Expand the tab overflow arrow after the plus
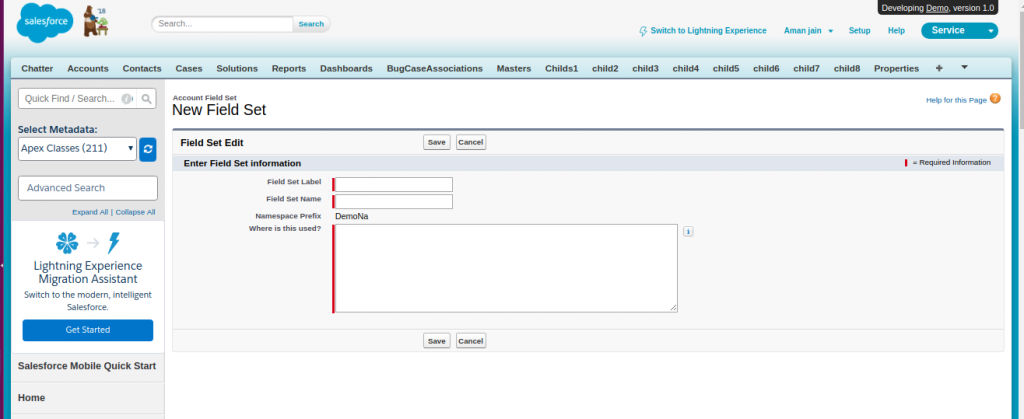This screenshot has width=1024, height=419. (964, 68)
